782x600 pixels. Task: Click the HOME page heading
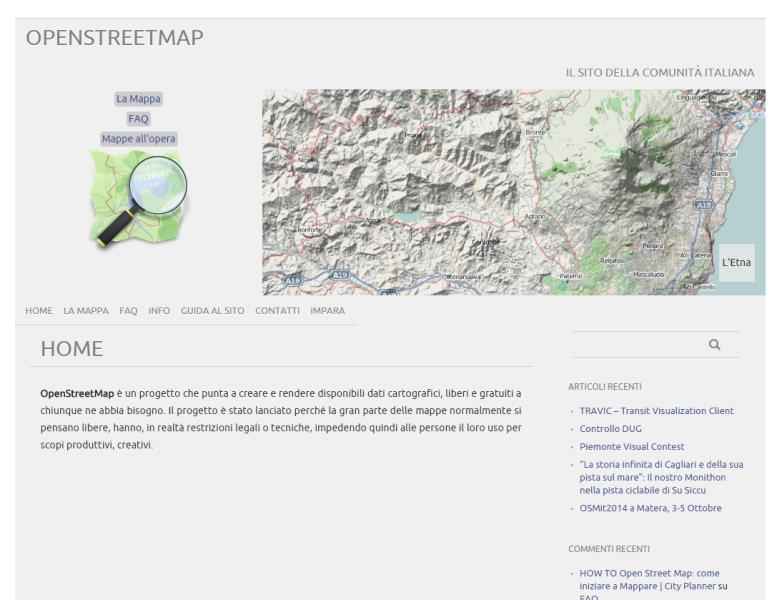[72, 349]
